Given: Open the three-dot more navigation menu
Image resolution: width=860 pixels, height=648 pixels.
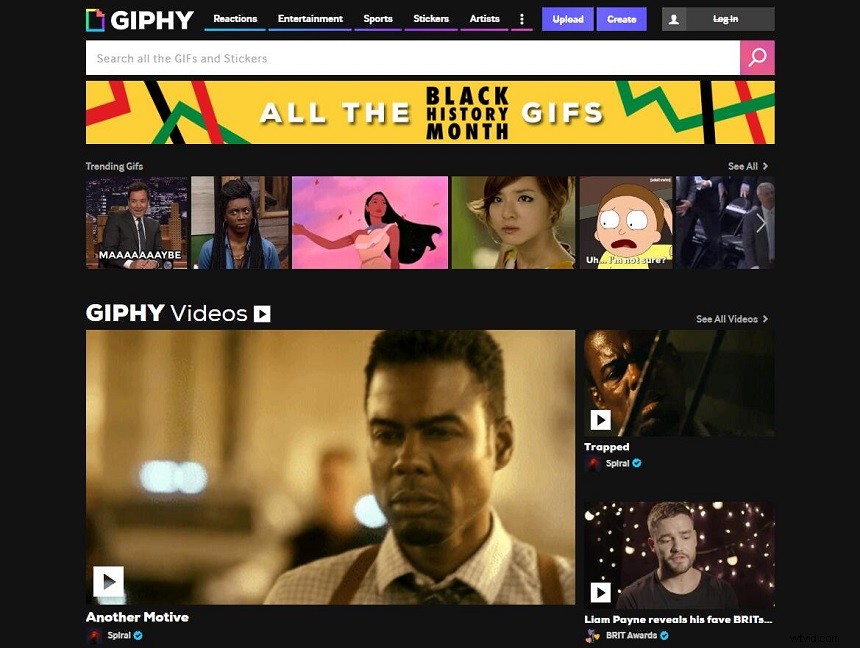Looking at the screenshot, I should click(522, 18).
